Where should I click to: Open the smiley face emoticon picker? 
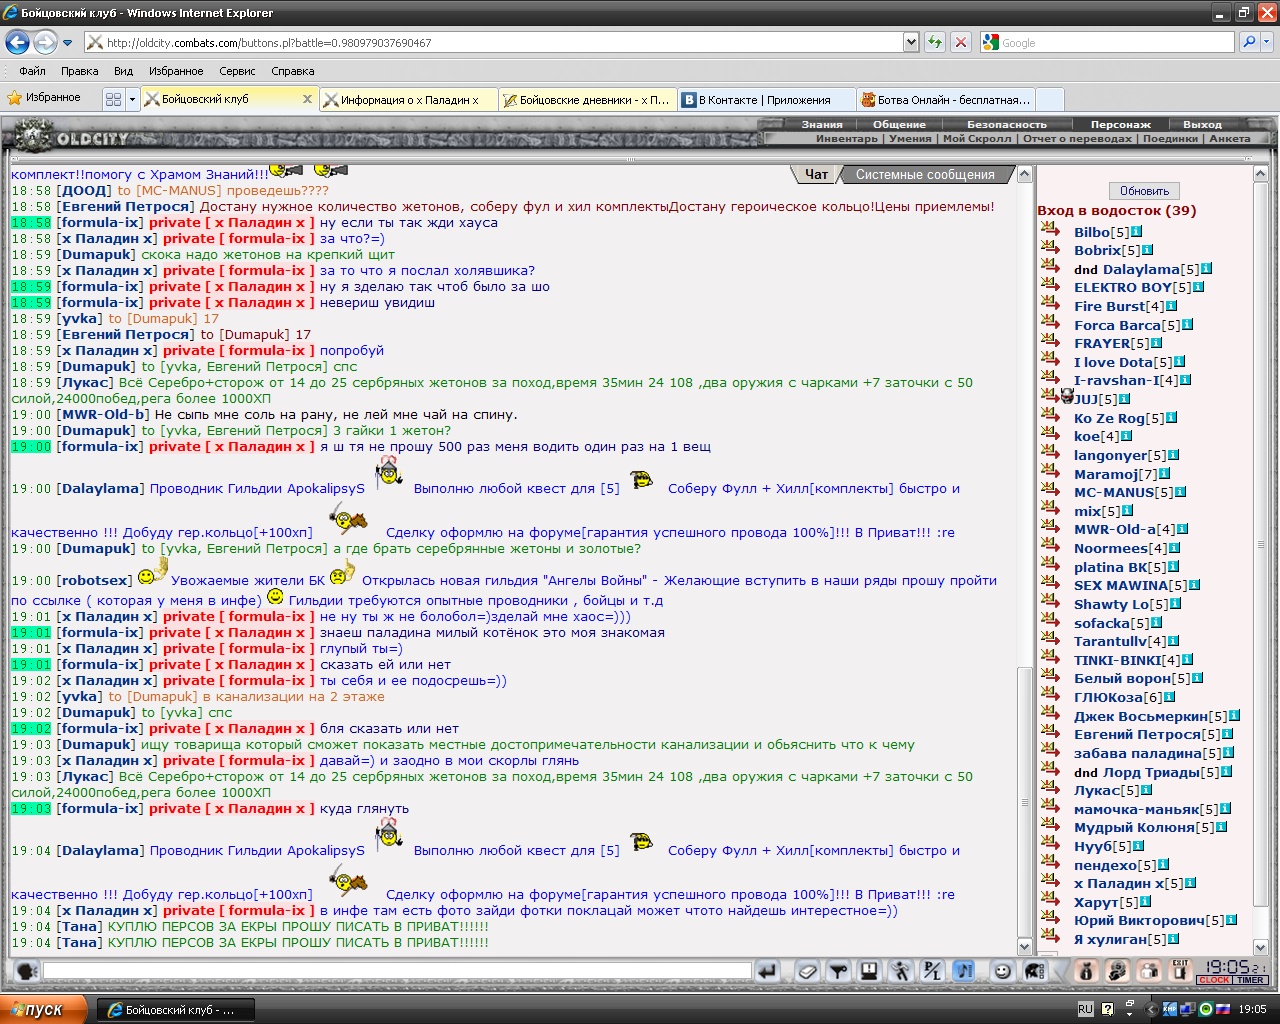(x=1002, y=970)
